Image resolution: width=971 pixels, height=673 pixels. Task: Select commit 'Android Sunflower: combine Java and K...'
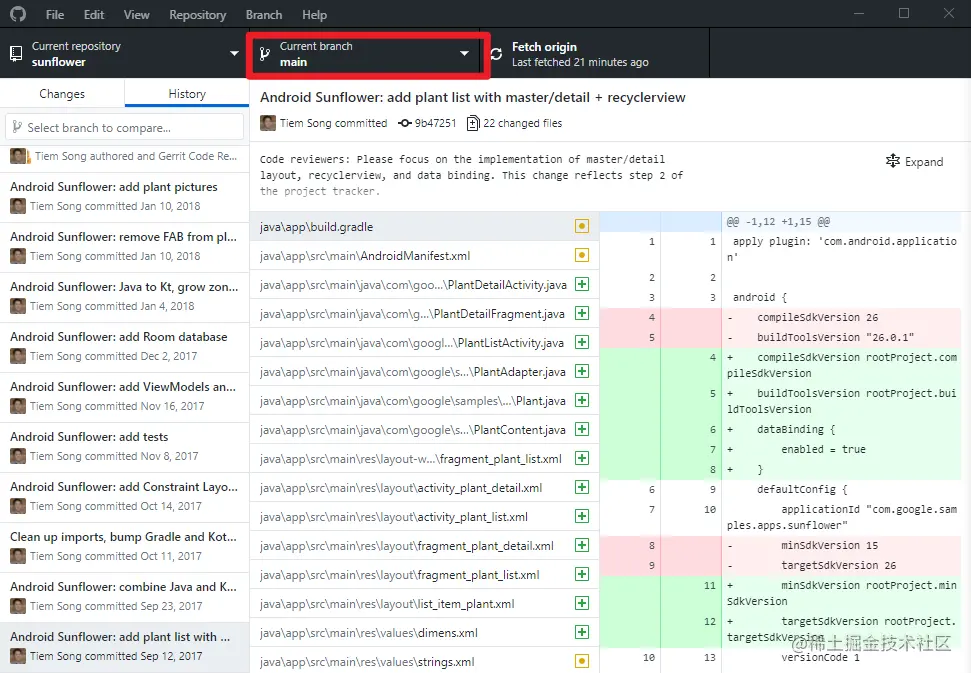pos(124,597)
